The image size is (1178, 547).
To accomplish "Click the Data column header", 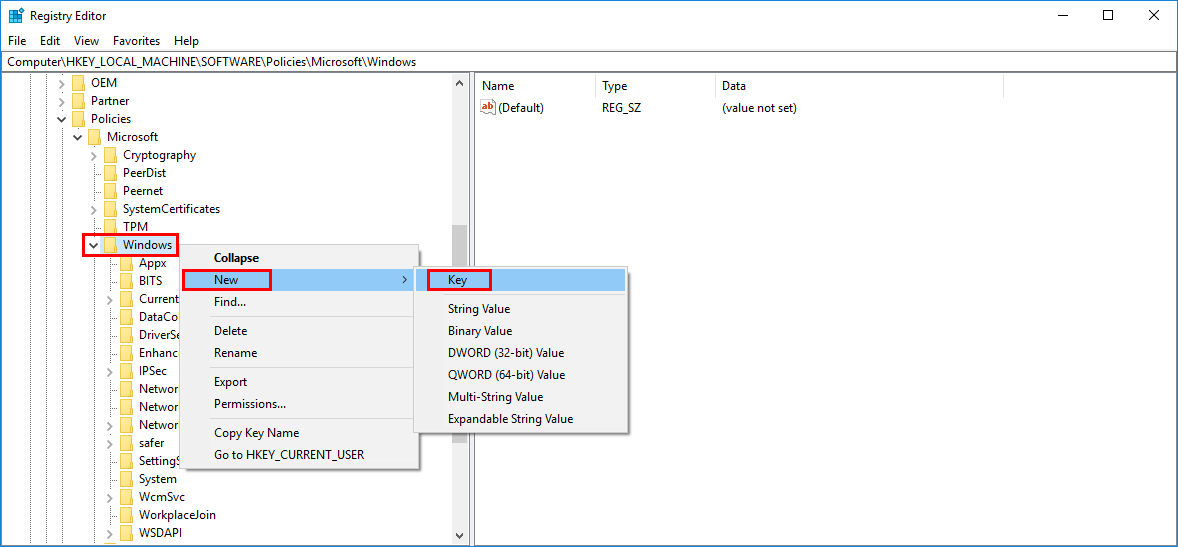I will (x=859, y=86).
